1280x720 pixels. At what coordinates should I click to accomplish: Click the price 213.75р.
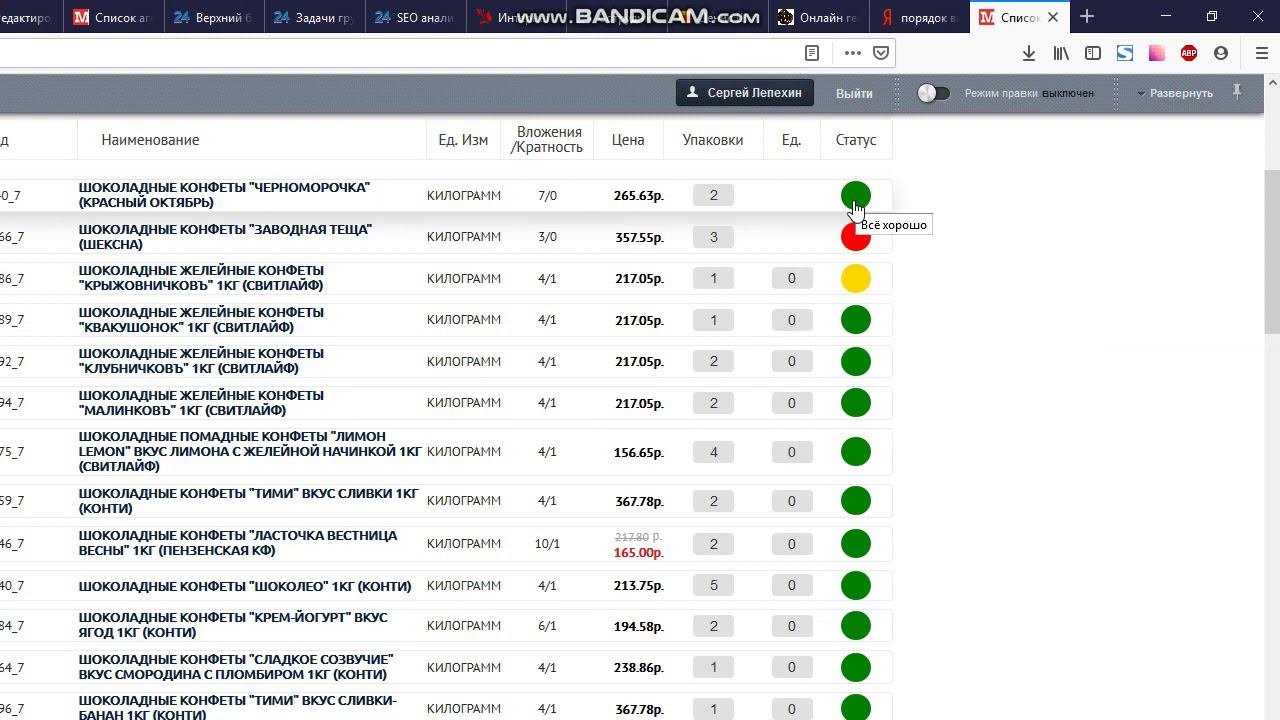pyautogui.click(x=639, y=586)
